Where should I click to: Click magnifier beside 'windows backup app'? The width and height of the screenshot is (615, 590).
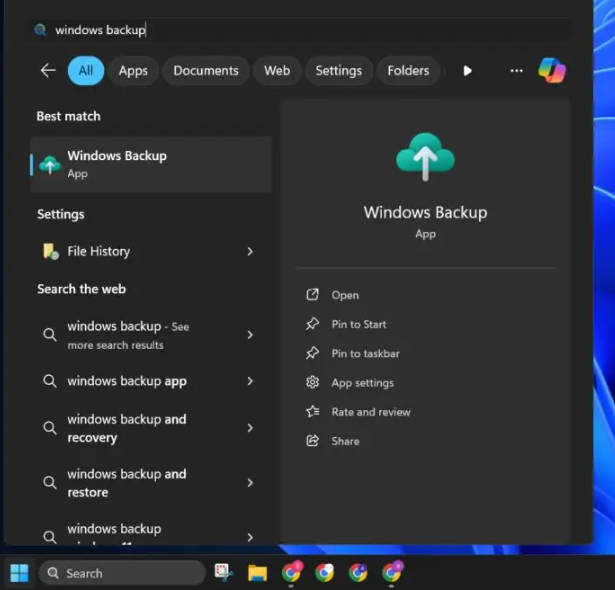point(49,381)
